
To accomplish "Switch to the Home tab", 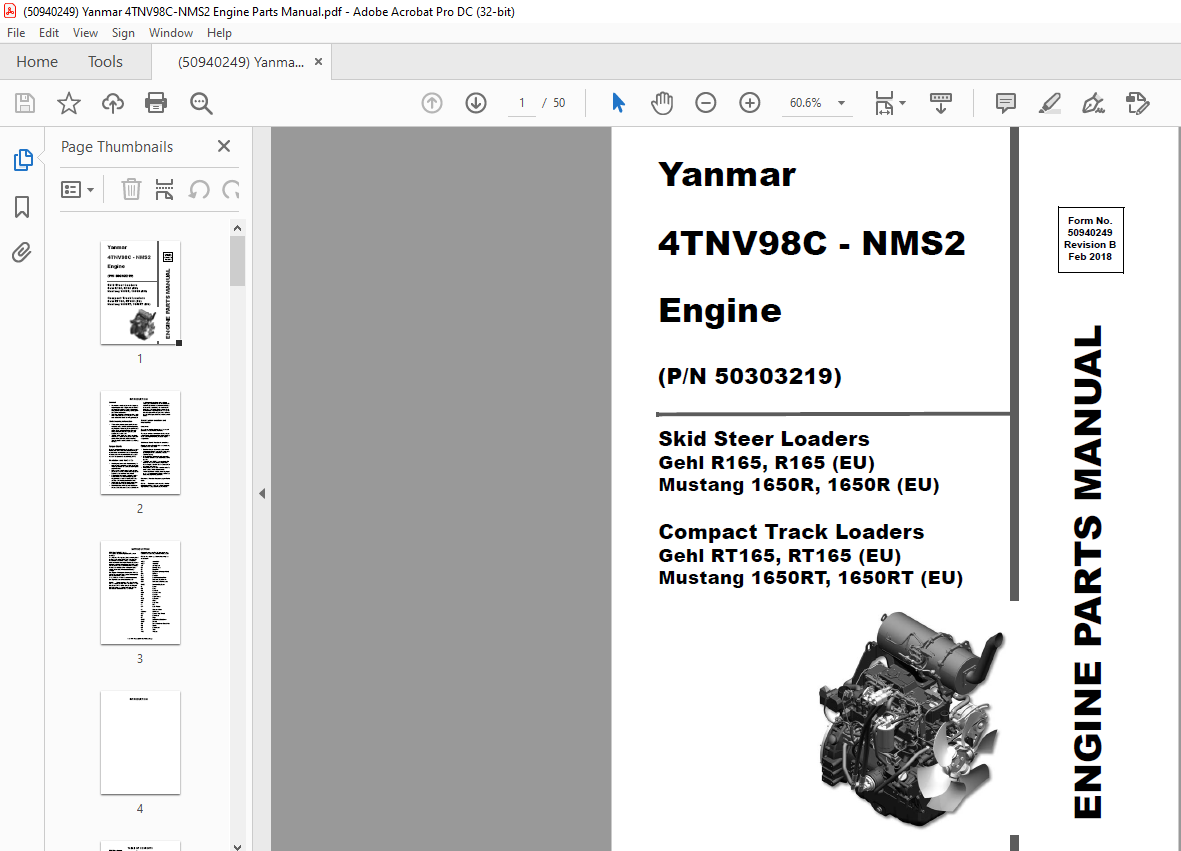I will (37, 62).
